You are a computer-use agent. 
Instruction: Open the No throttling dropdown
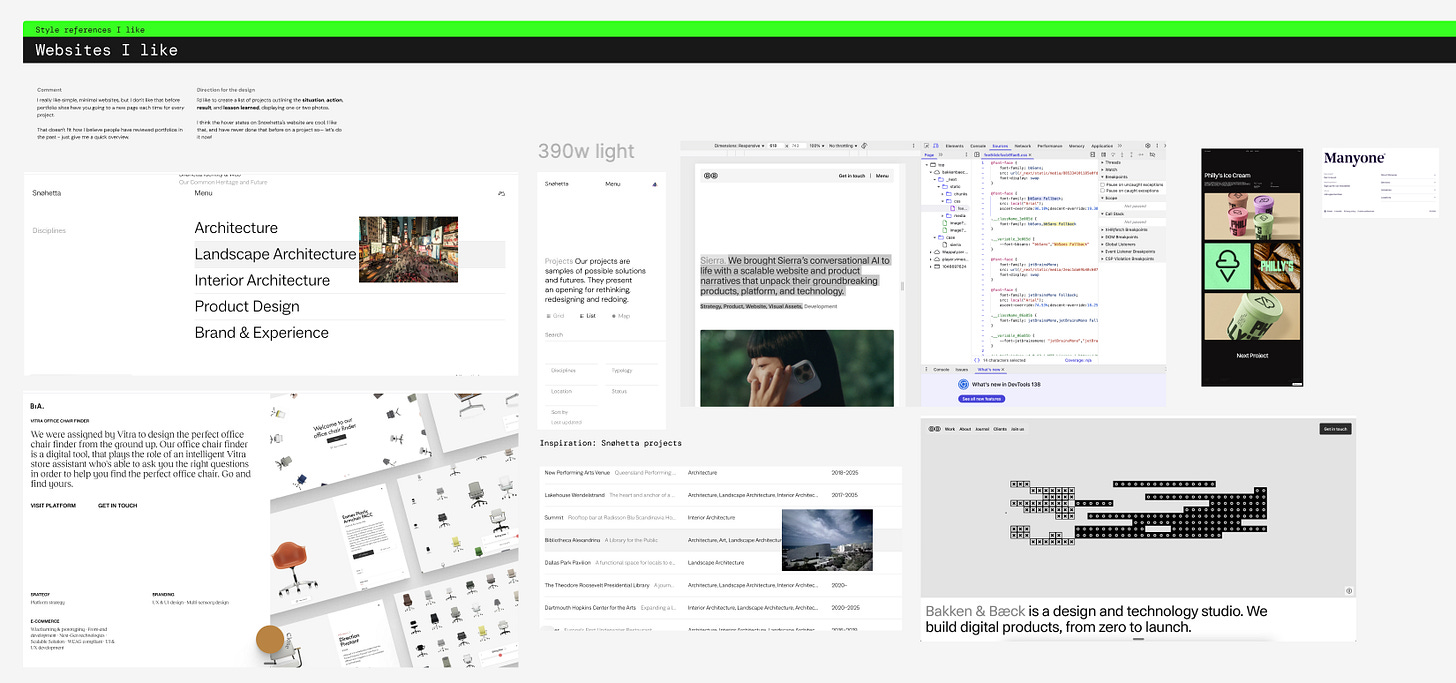[844, 146]
